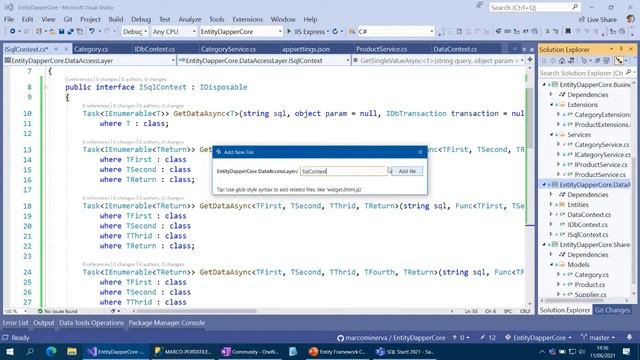Click the Windows taskbar search icon
The image size is (640, 360).
(x=30, y=351)
